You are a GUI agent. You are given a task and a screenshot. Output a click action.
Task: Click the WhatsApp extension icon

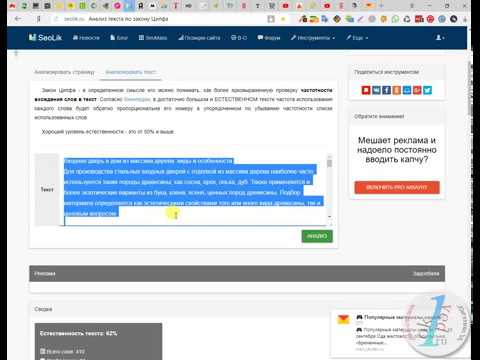[395, 19]
